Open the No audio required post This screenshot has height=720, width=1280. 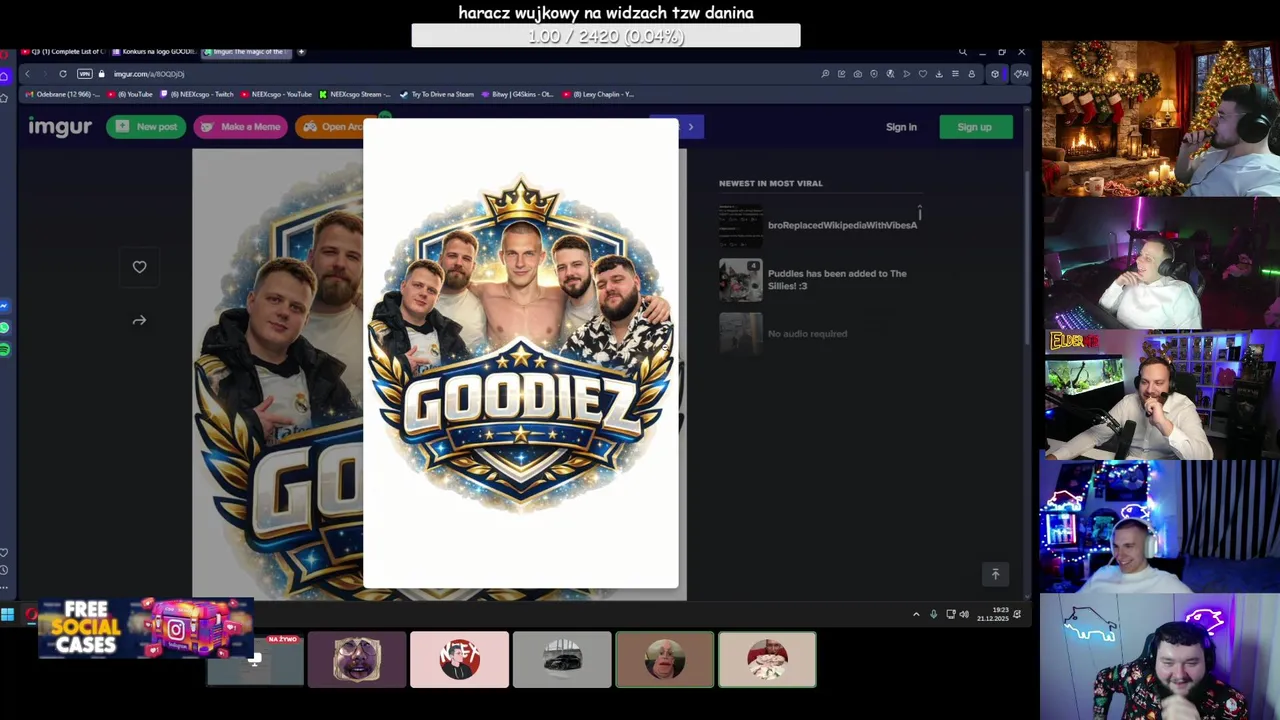[807, 334]
